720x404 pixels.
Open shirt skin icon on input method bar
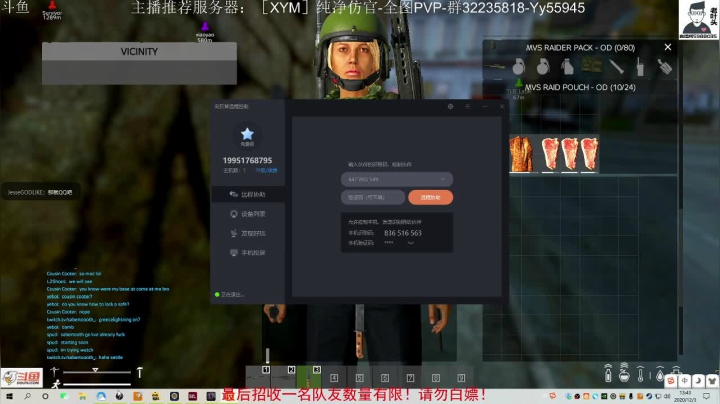pos(712,381)
